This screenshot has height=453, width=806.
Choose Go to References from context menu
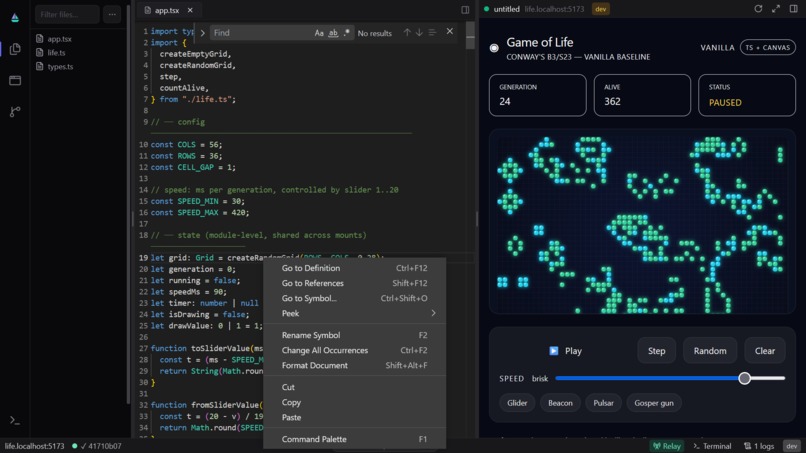click(354, 283)
